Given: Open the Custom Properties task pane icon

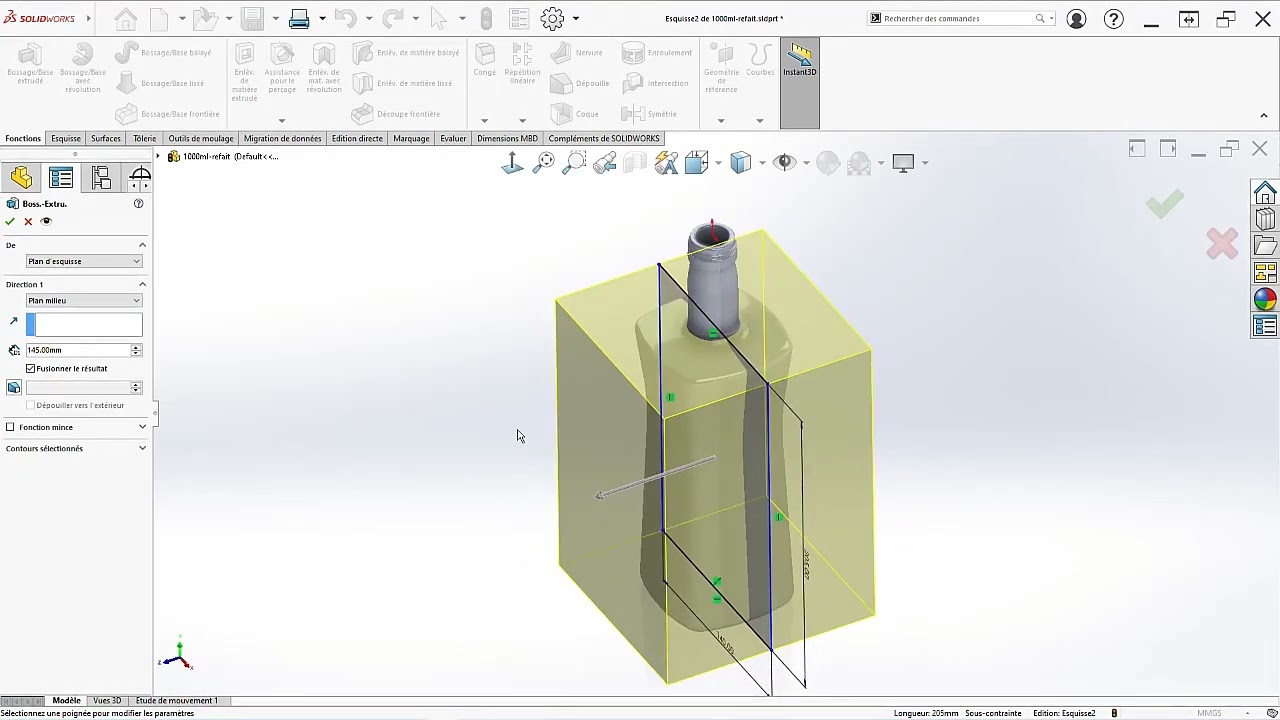Looking at the screenshot, I should pyautogui.click(x=1265, y=326).
